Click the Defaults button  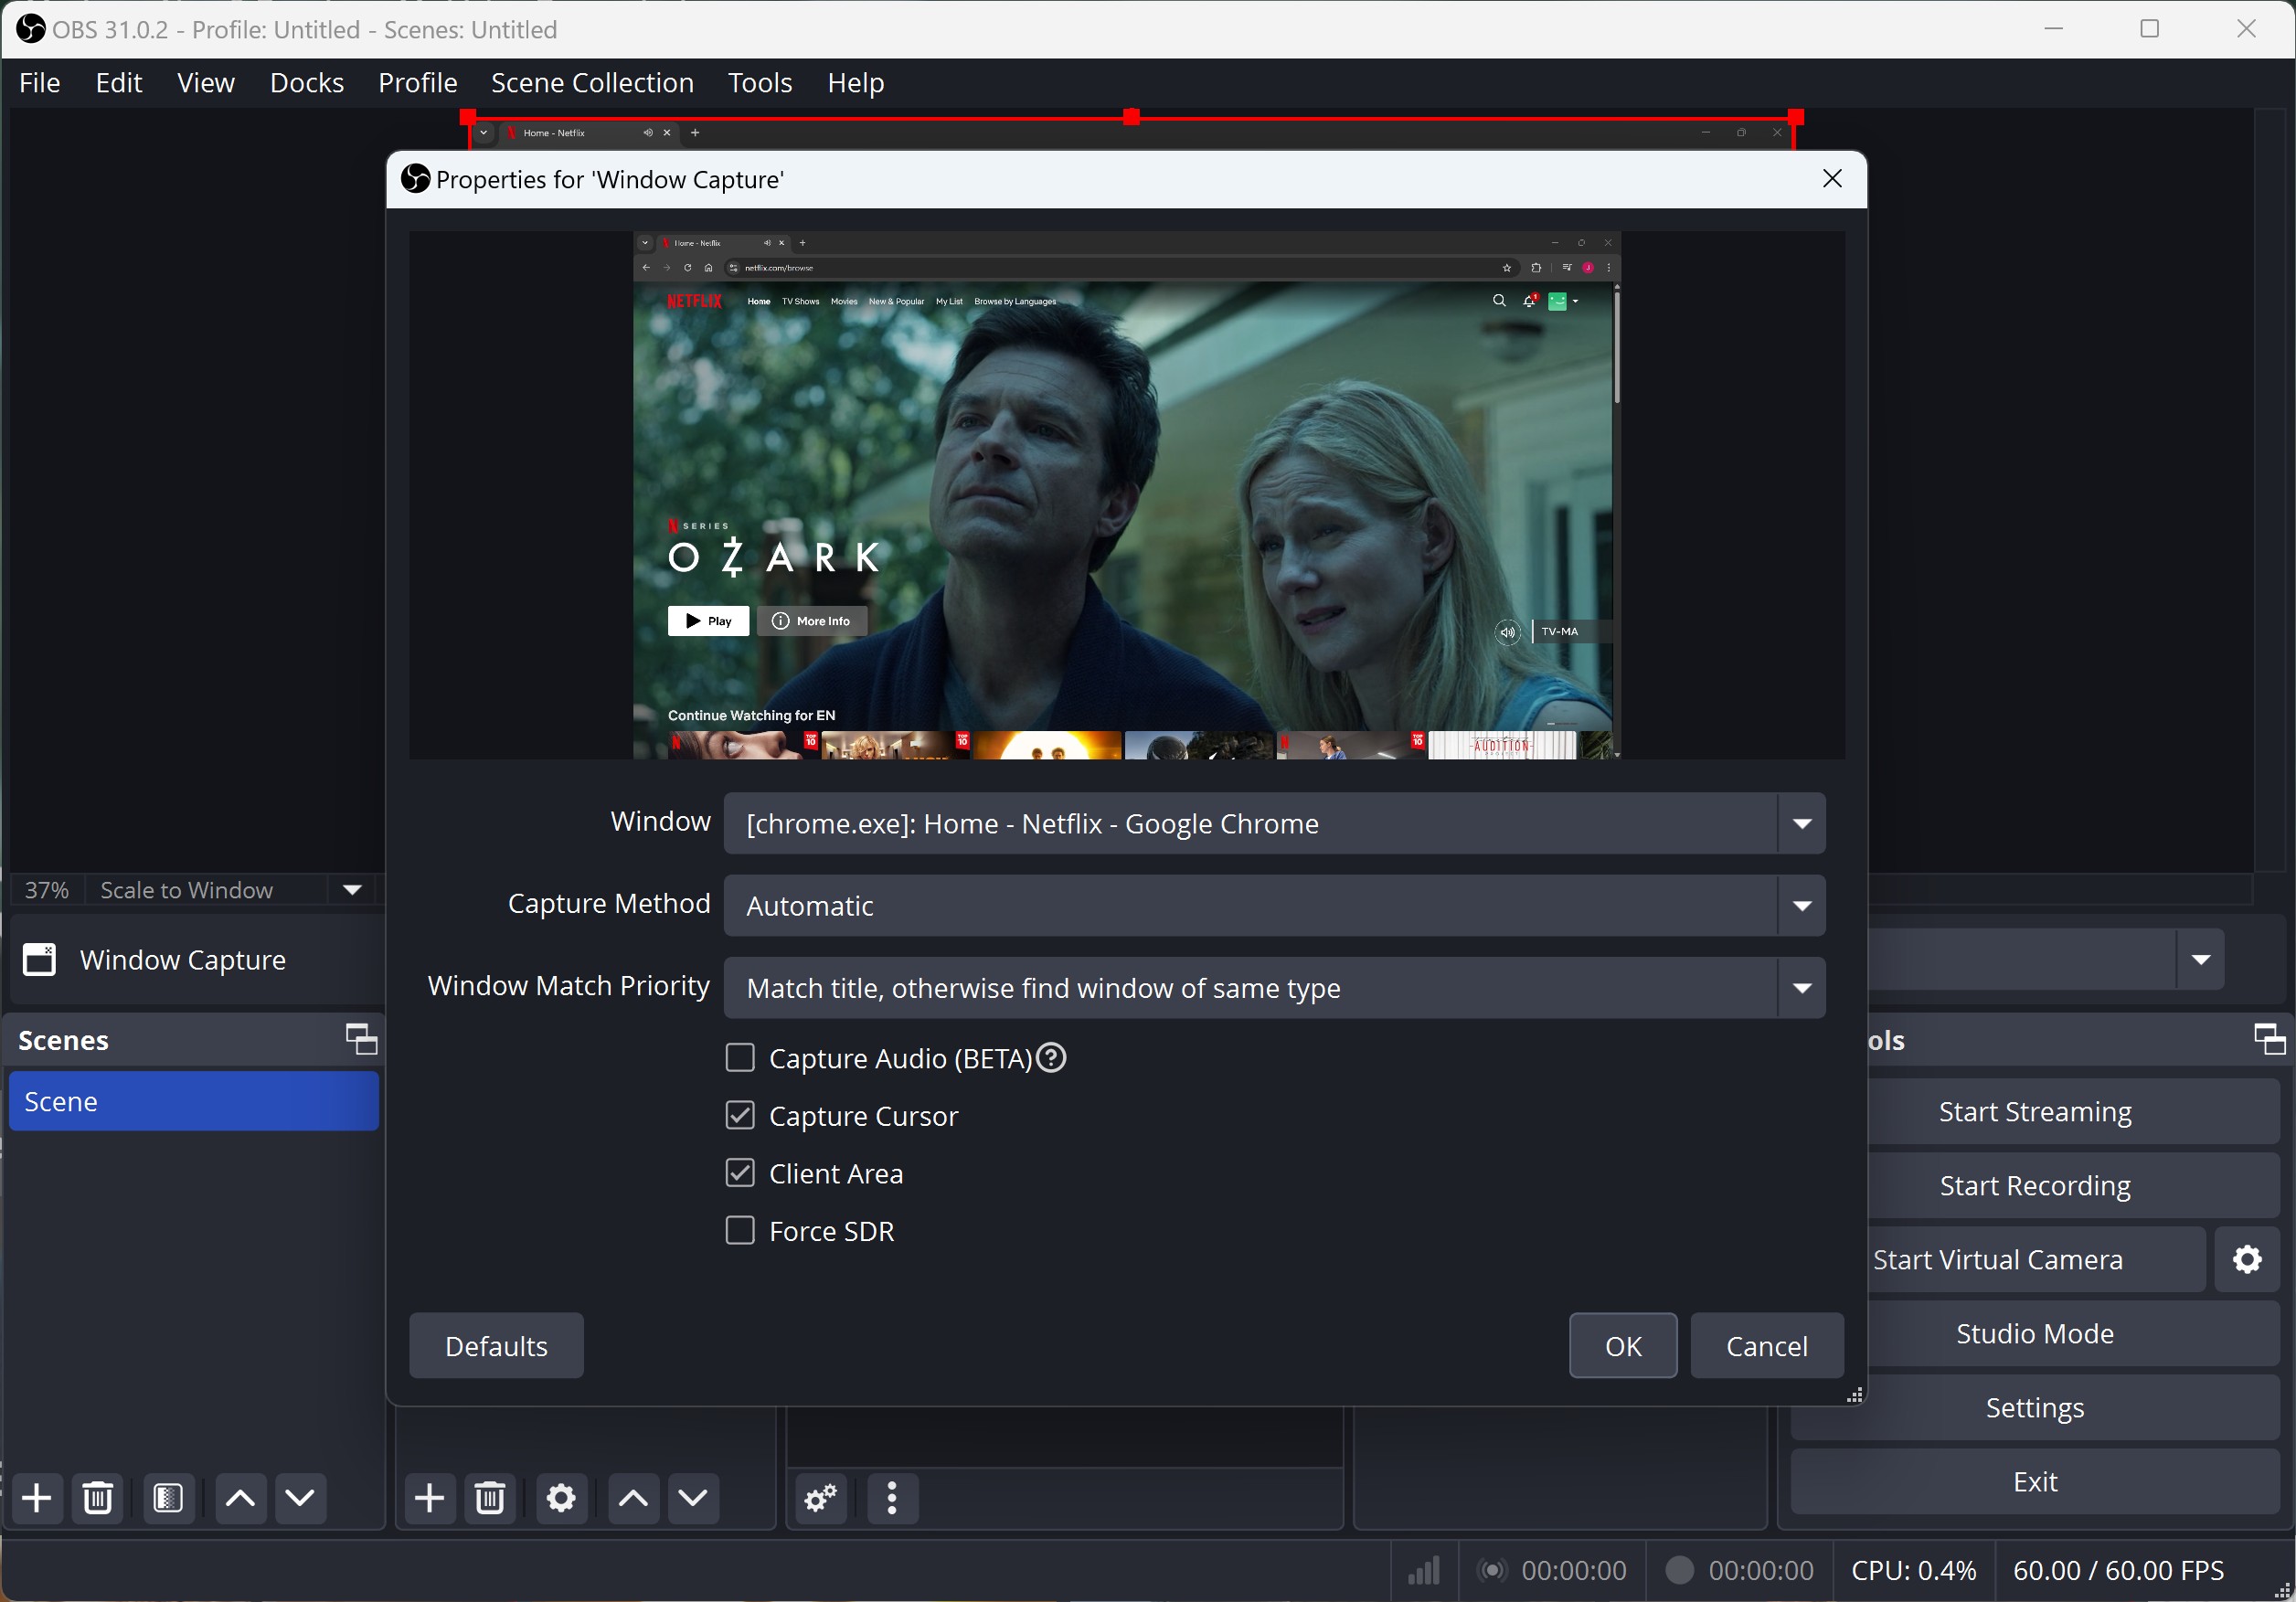coord(496,1345)
